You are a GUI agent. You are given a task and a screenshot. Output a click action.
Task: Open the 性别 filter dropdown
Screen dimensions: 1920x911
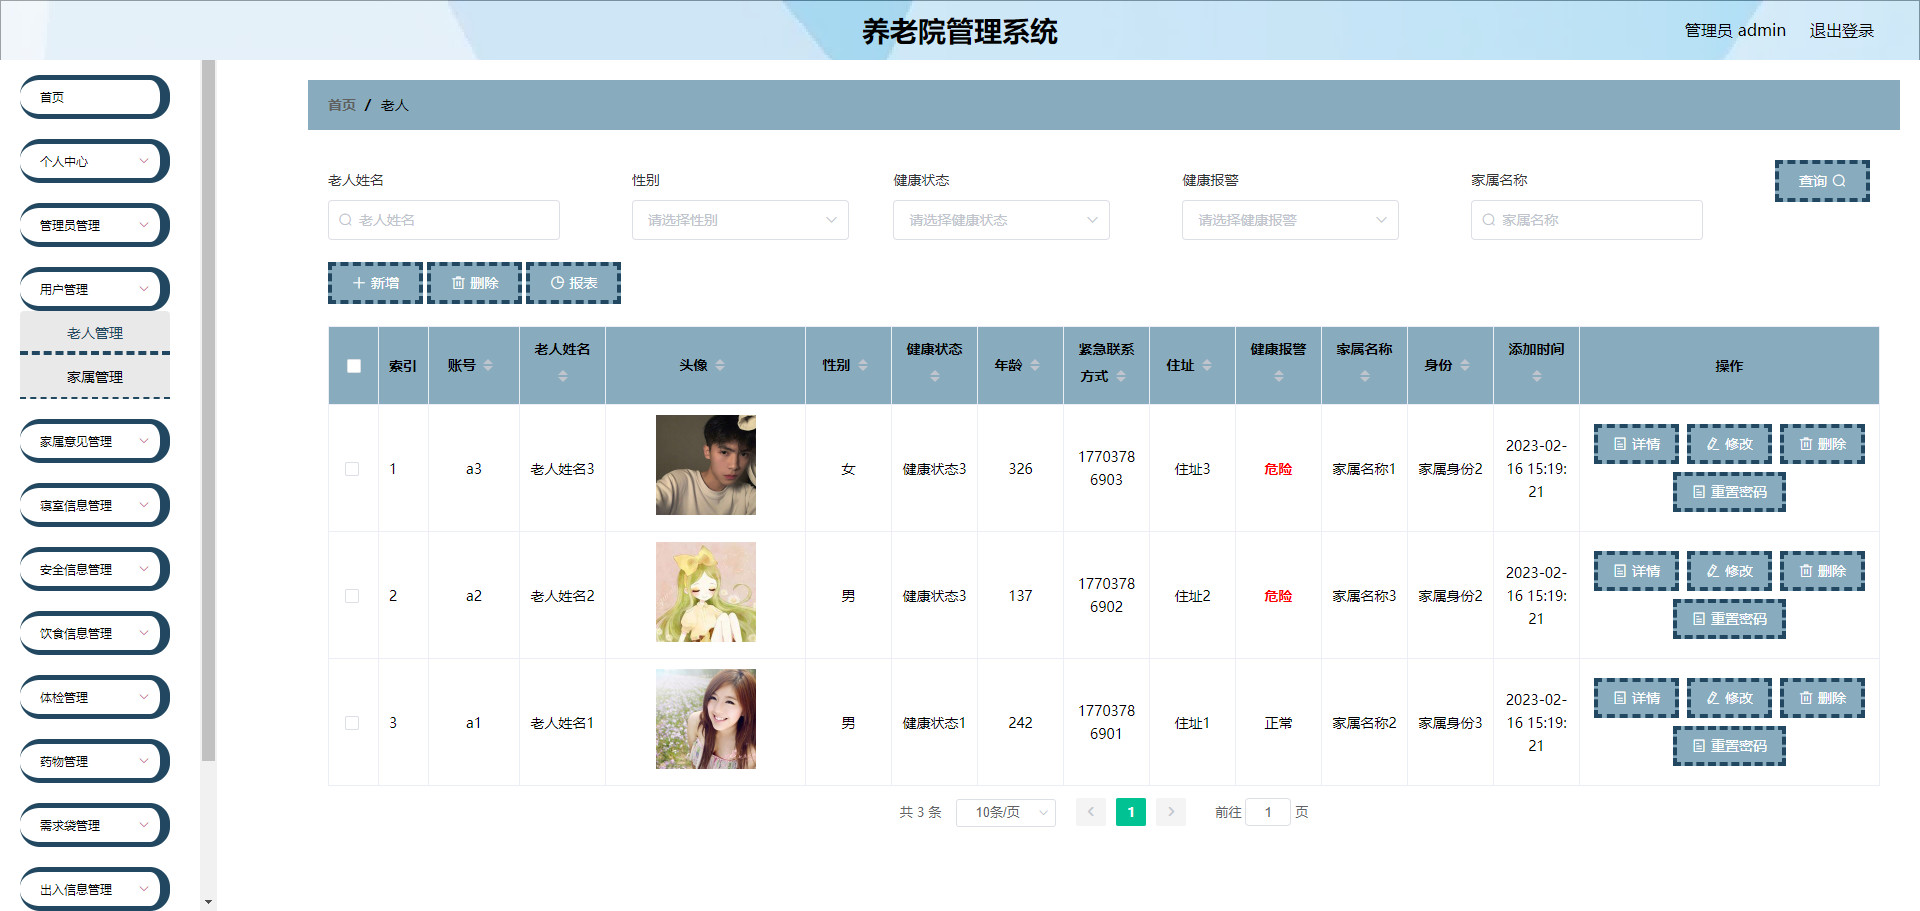(740, 220)
